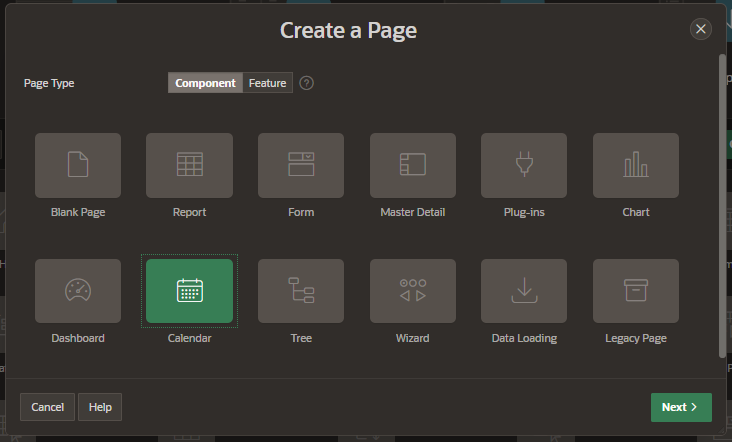Select the green Calendar icon tile
The width and height of the screenshot is (732, 442).
(x=190, y=291)
